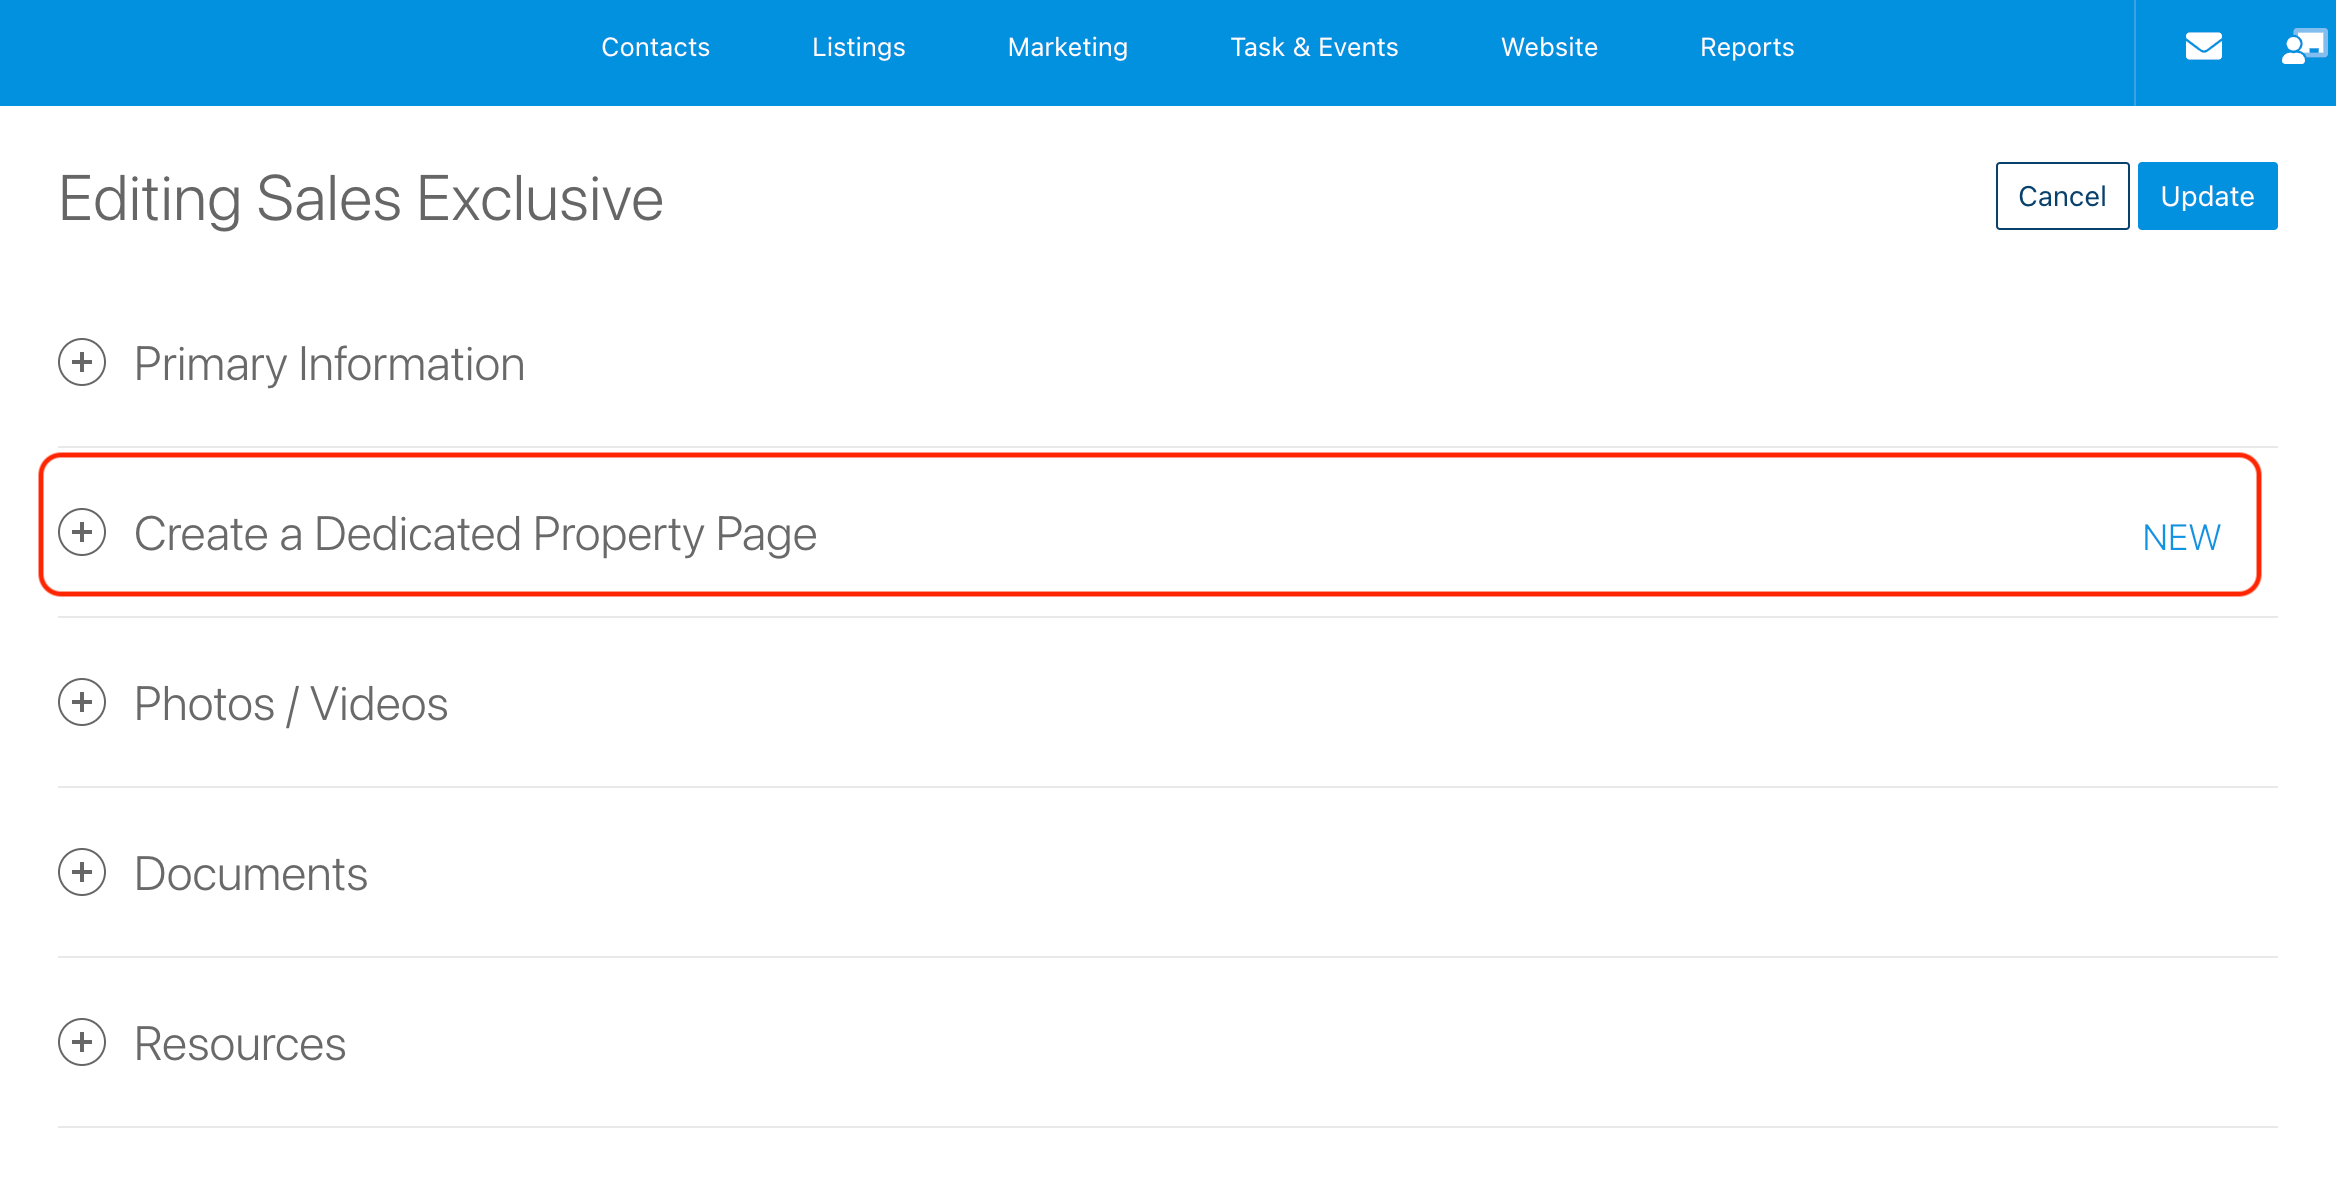
Task: Click the Update button
Action: point(2207,196)
